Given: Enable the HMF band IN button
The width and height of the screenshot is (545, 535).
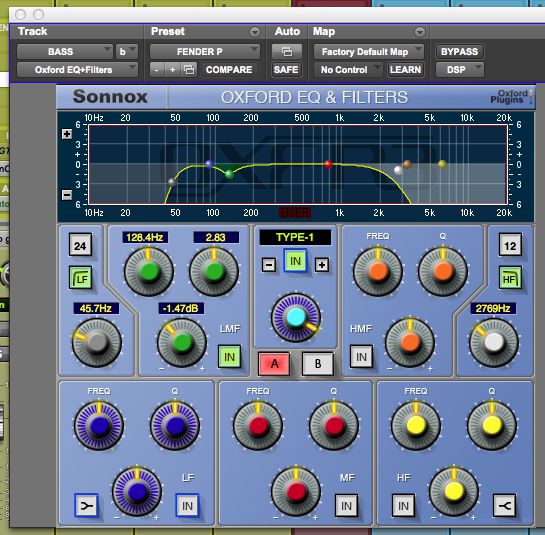Looking at the screenshot, I should 361,357.
